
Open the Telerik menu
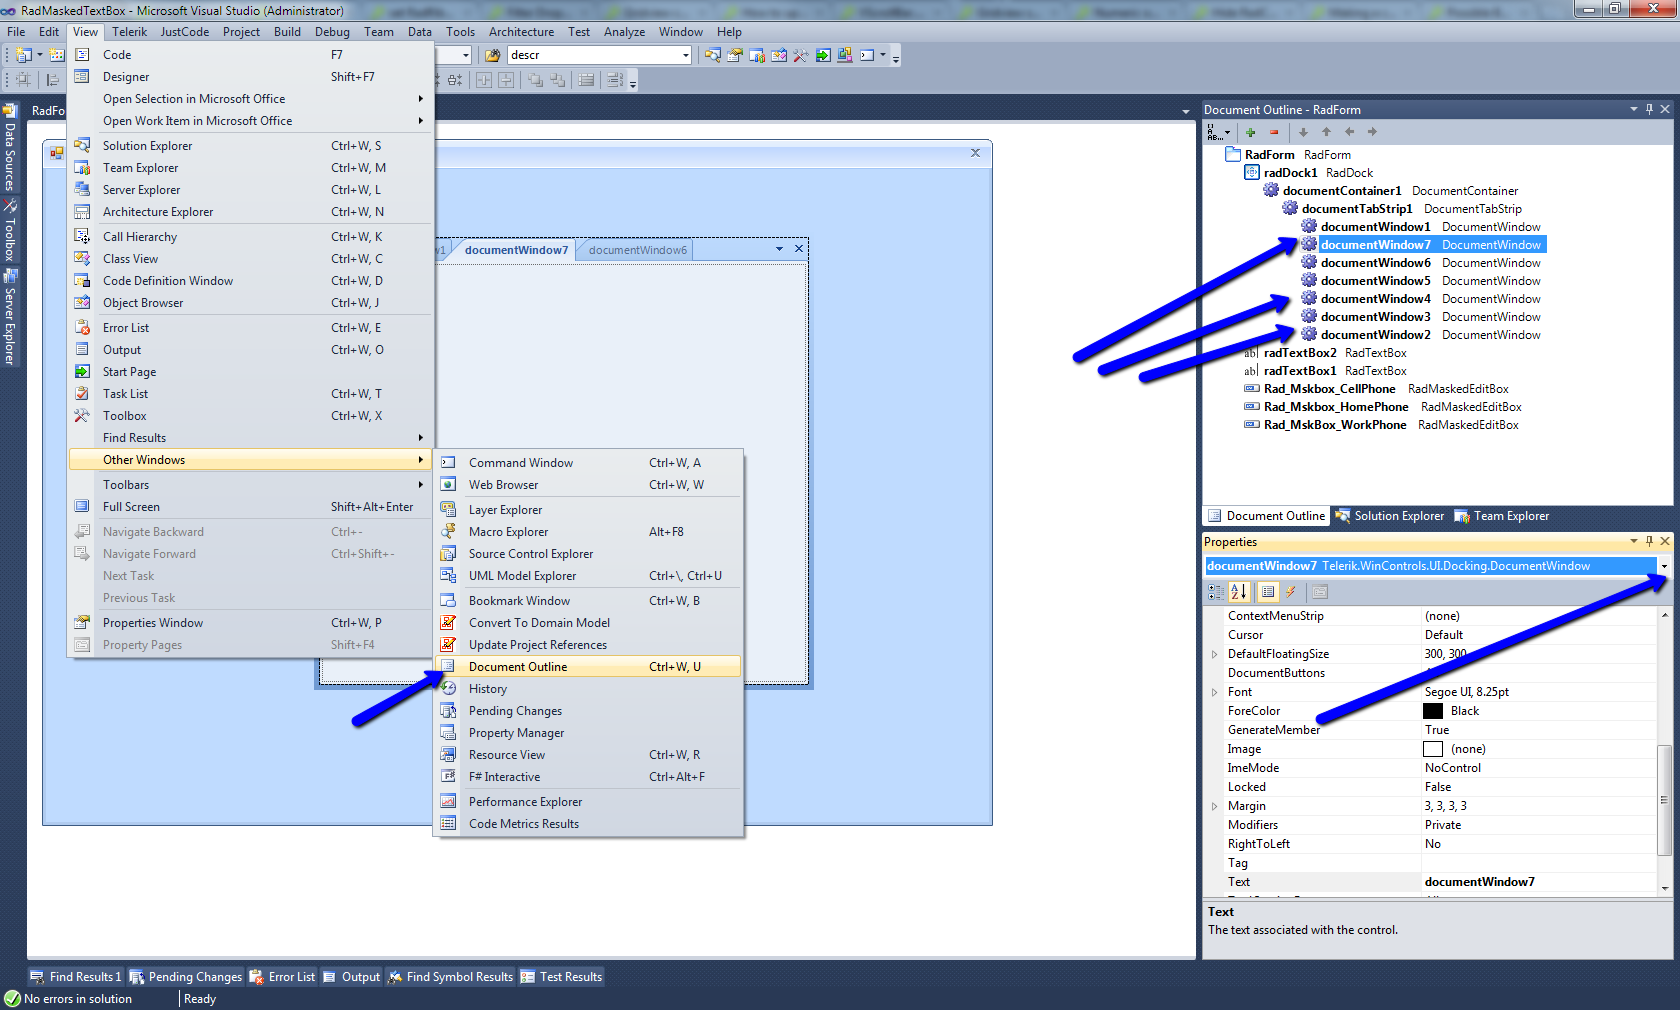click(130, 32)
